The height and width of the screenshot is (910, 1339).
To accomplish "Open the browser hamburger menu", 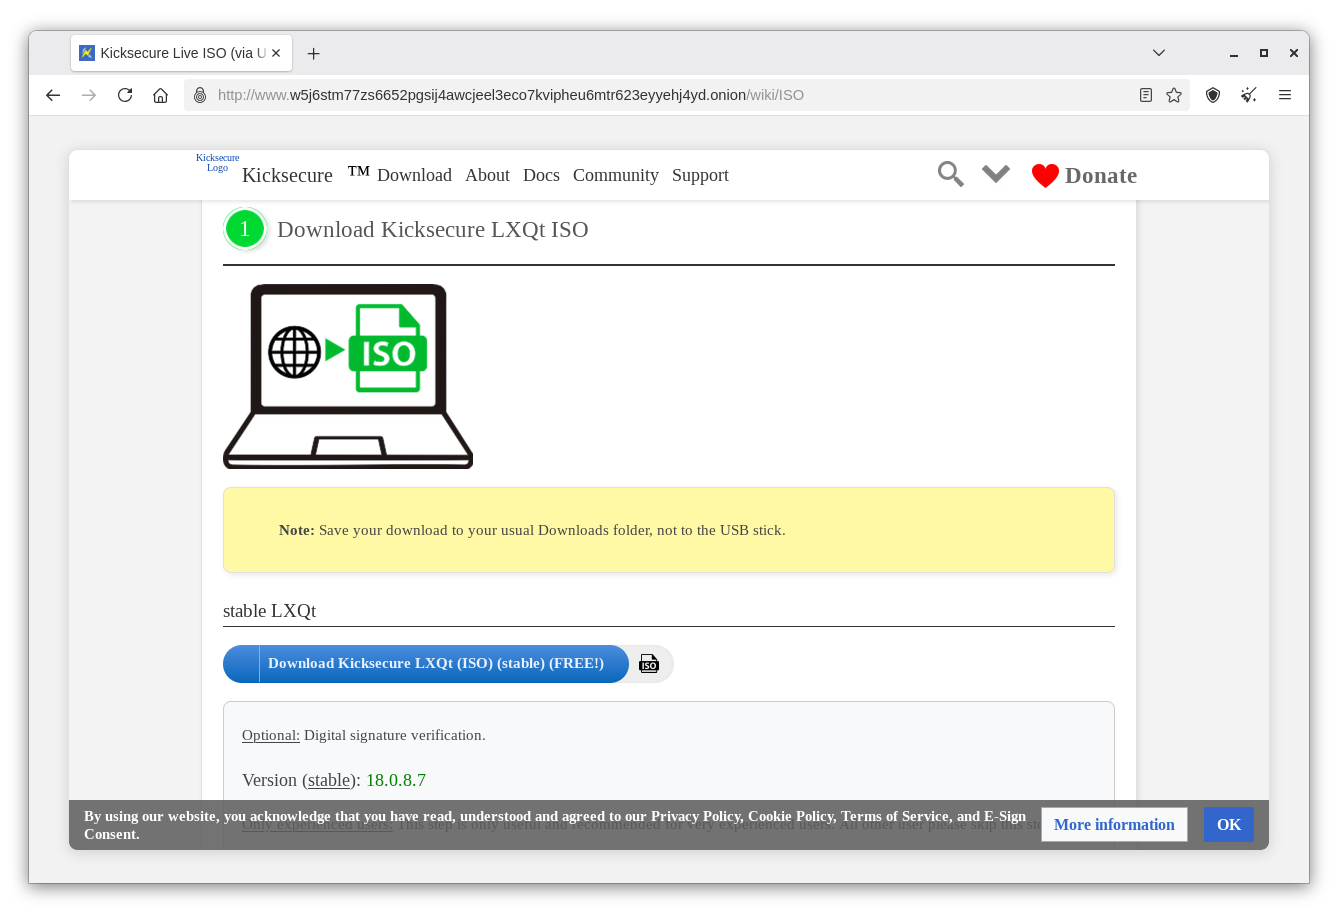I will (x=1285, y=94).
